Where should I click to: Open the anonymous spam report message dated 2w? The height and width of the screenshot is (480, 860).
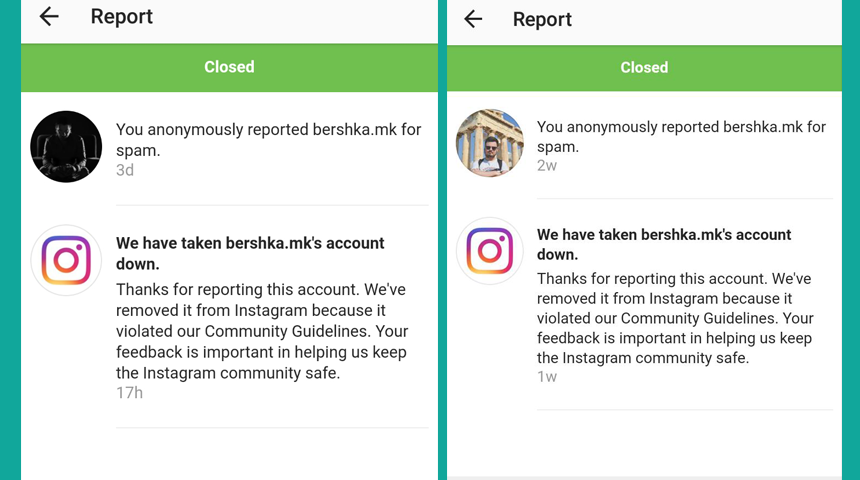pyautogui.click(x=681, y=137)
